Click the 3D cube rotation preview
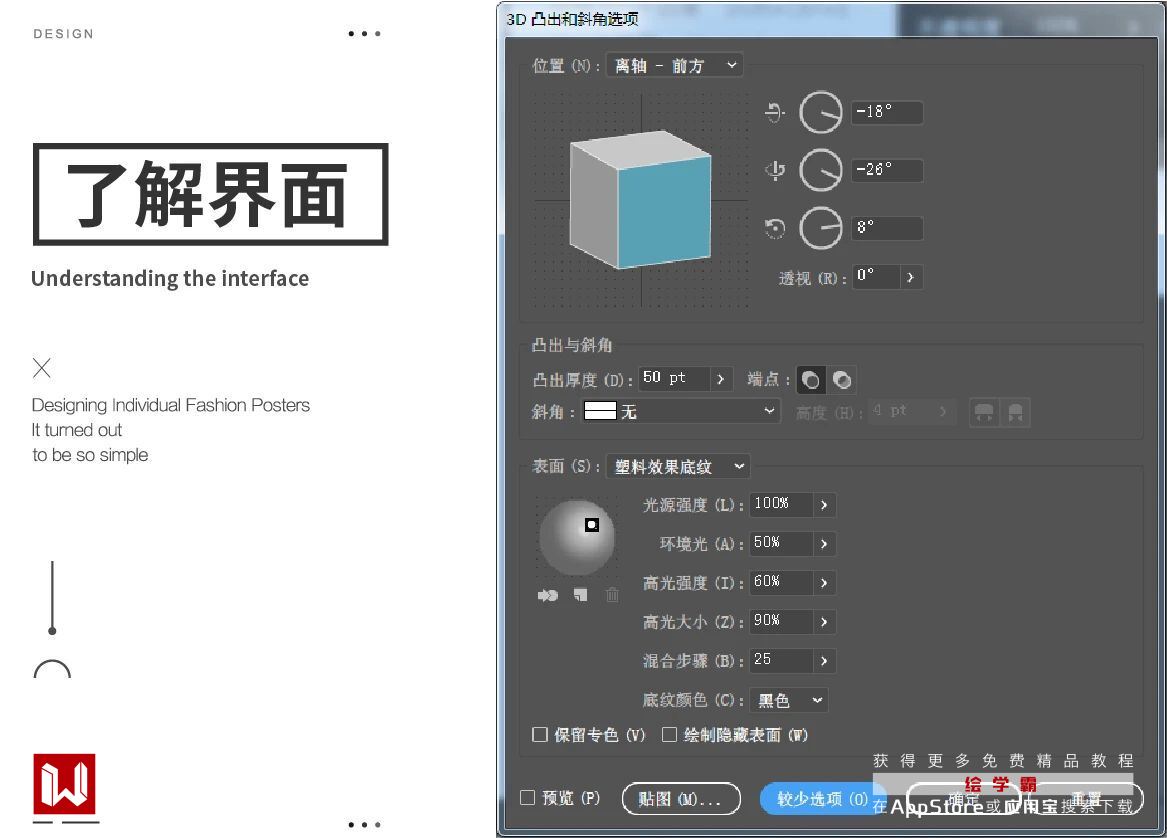The height and width of the screenshot is (838, 1167). 640,199
